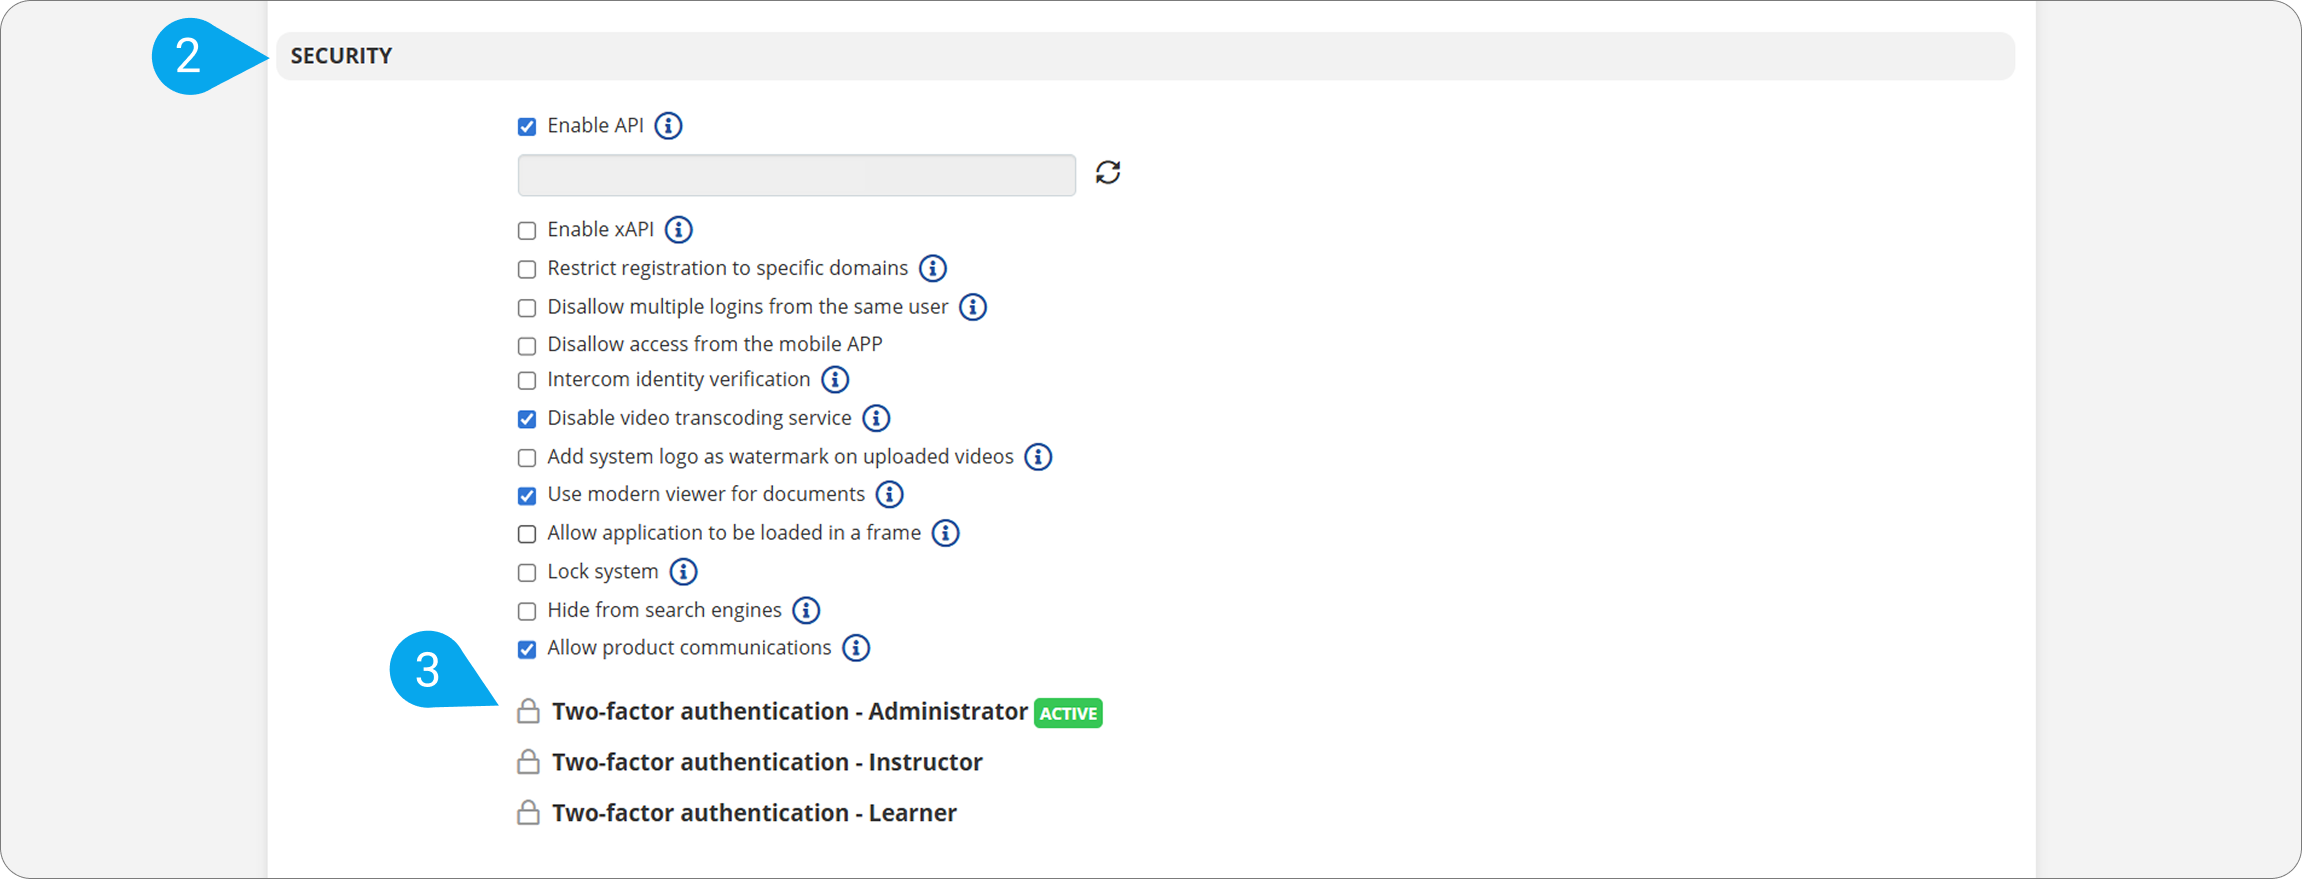Check Disallow access from the mobile APP
The height and width of the screenshot is (879, 2302).
(x=527, y=346)
